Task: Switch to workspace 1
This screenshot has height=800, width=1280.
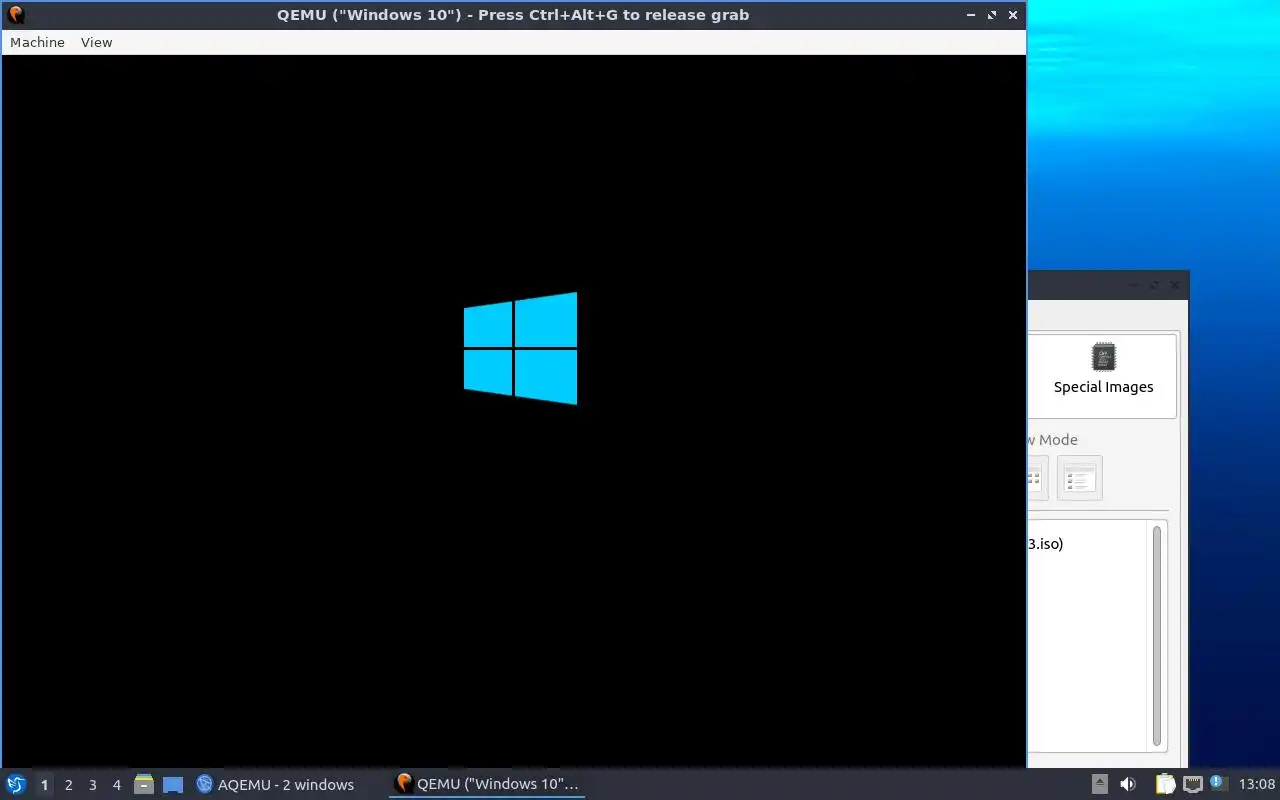Action: [44, 785]
